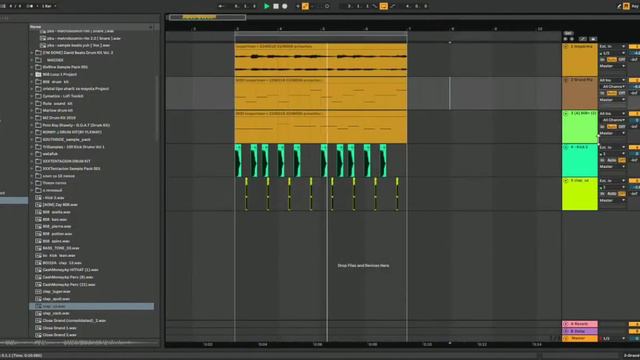Select the orange audio clip on first track
This screenshot has height=360, width=640.
[x=321, y=60]
